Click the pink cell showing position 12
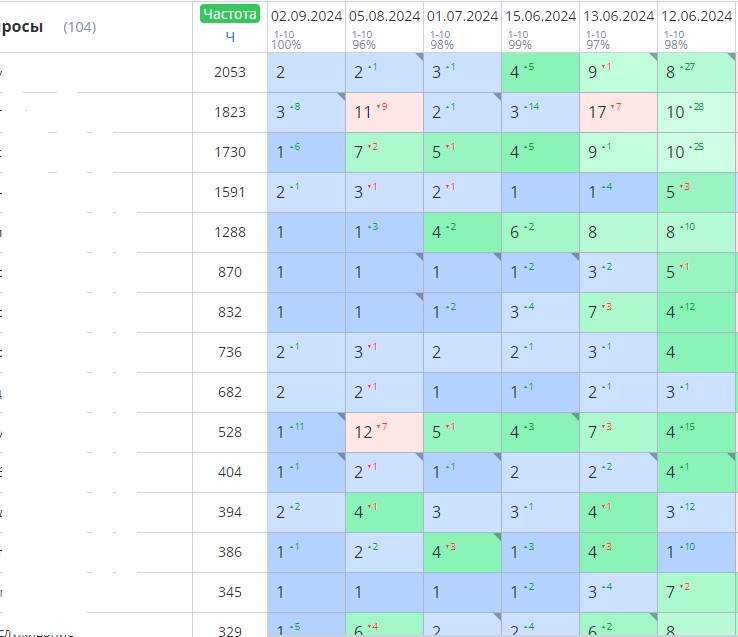The image size is (738, 637). pyautogui.click(x=385, y=432)
